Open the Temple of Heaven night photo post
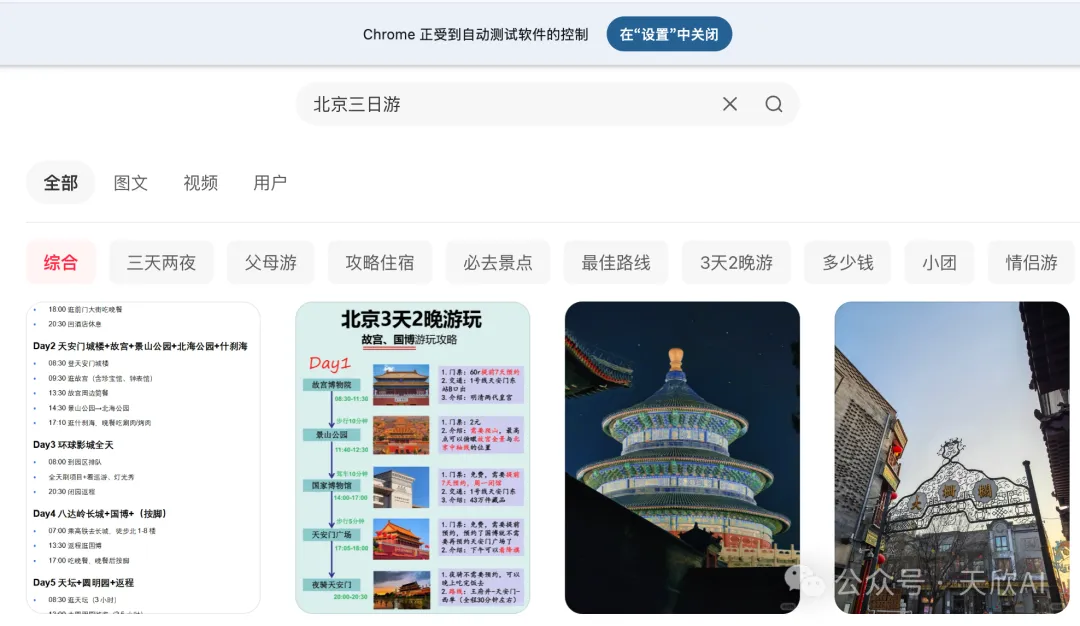This screenshot has width=1080, height=626. (x=682, y=457)
